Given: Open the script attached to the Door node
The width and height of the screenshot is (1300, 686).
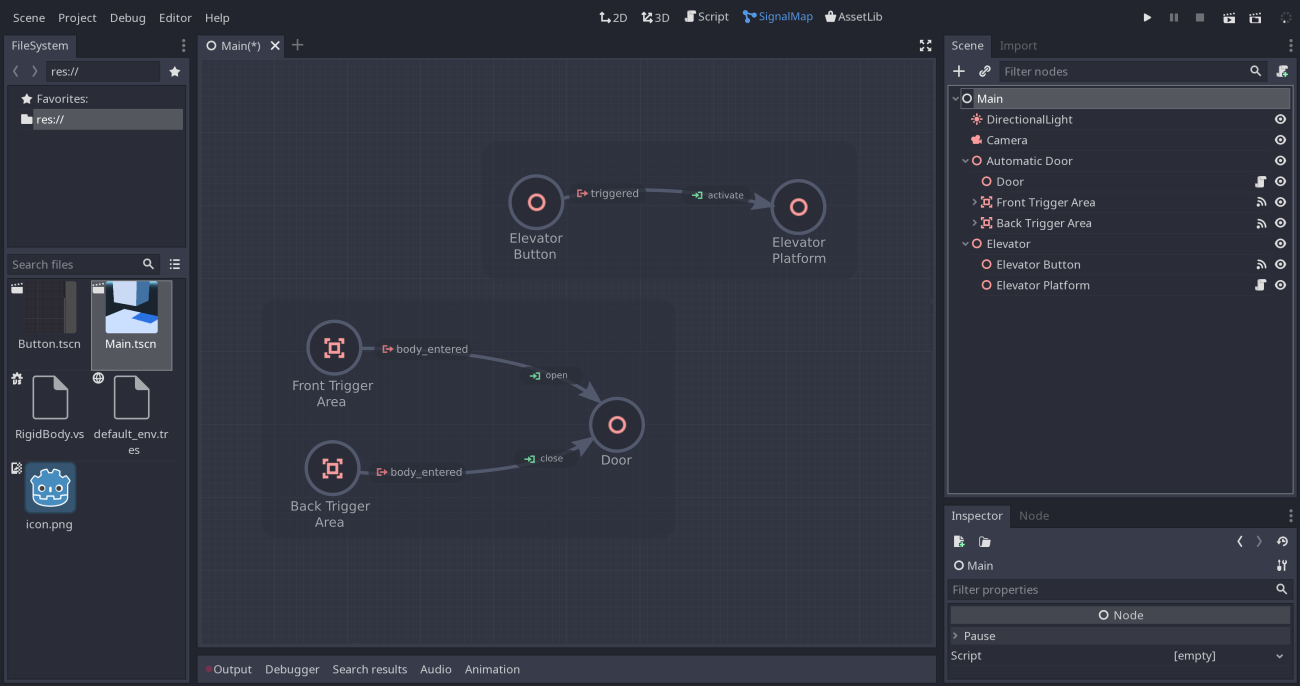Looking at the screenshot, I should click(1262, 181).
